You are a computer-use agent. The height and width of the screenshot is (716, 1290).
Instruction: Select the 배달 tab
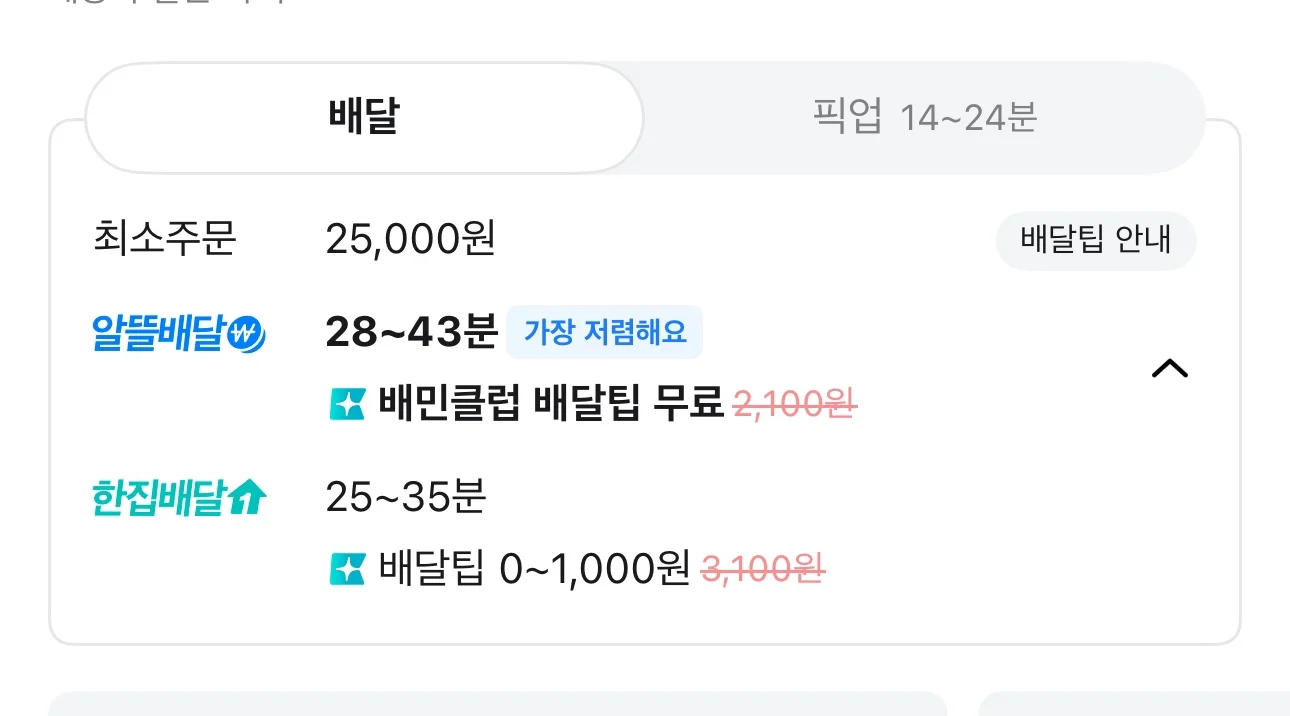[364, 118]
